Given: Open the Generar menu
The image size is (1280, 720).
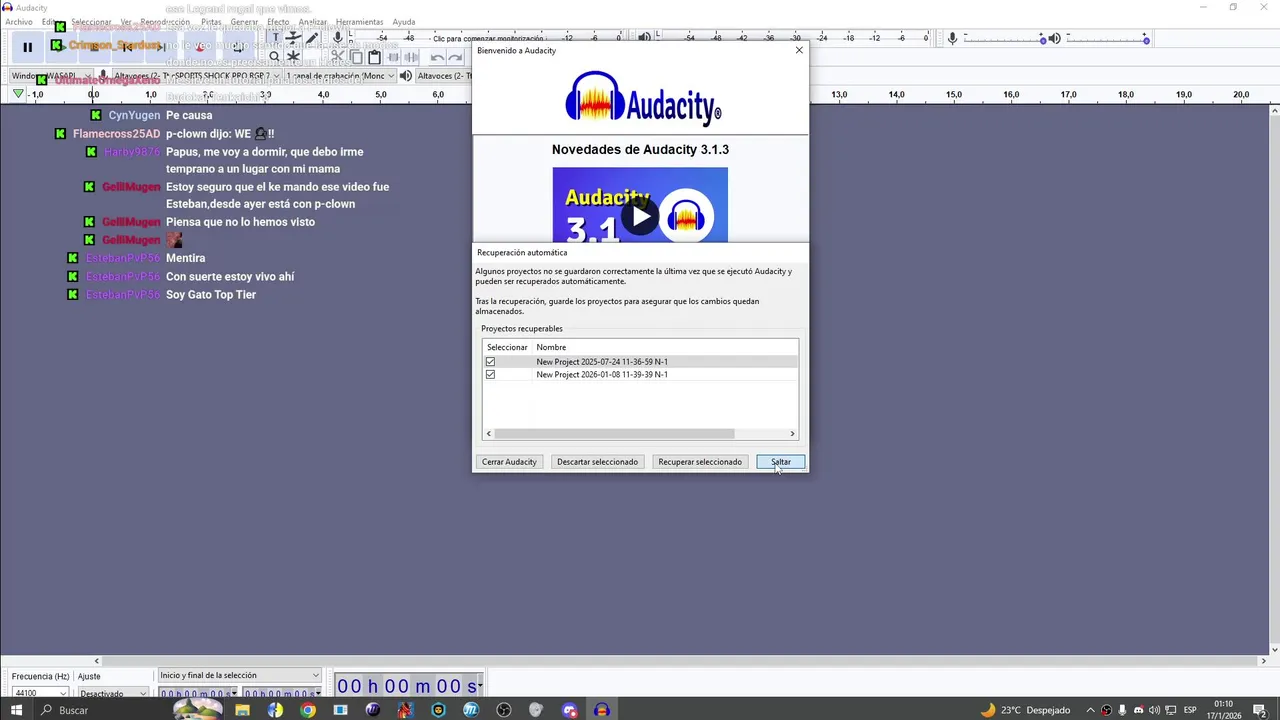Looking at the screenshot, I should (x=244, y=22).
